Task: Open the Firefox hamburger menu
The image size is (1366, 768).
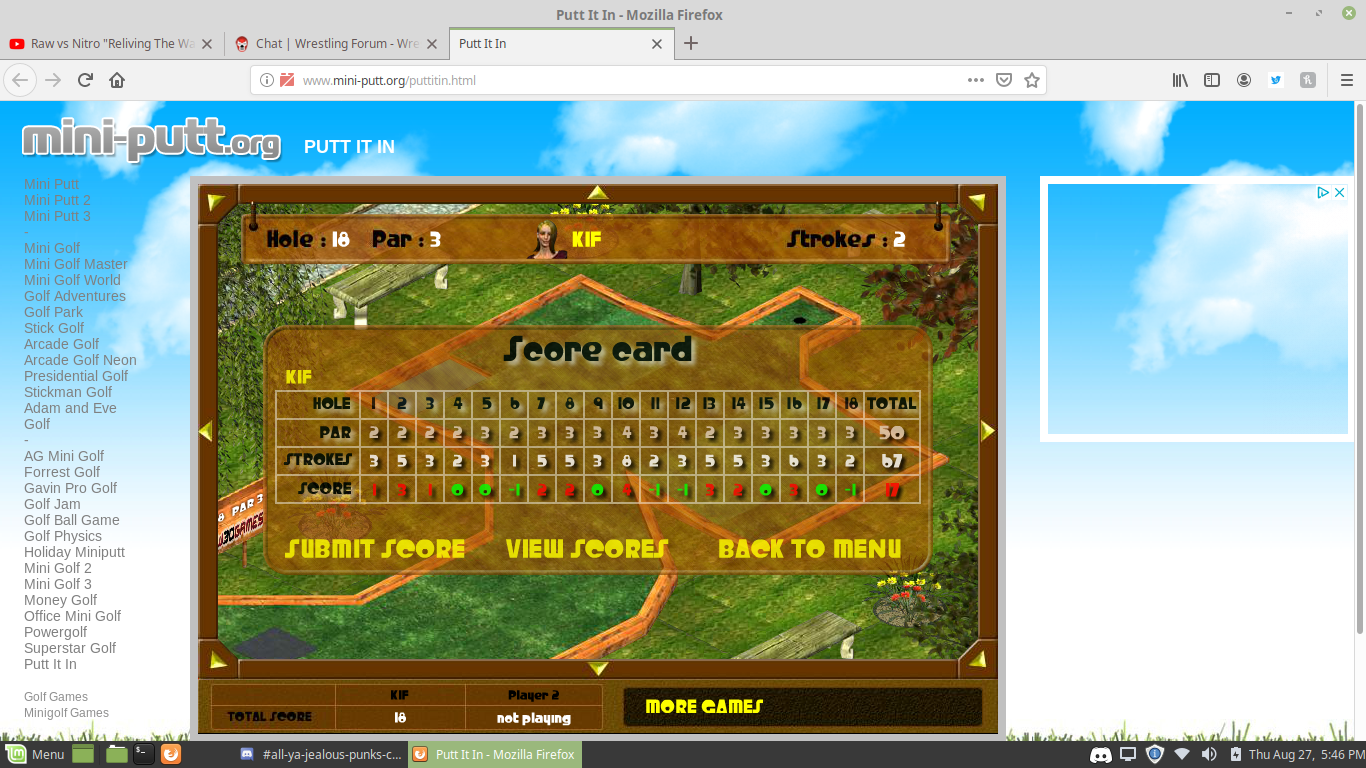Action: click(1346, 80)
